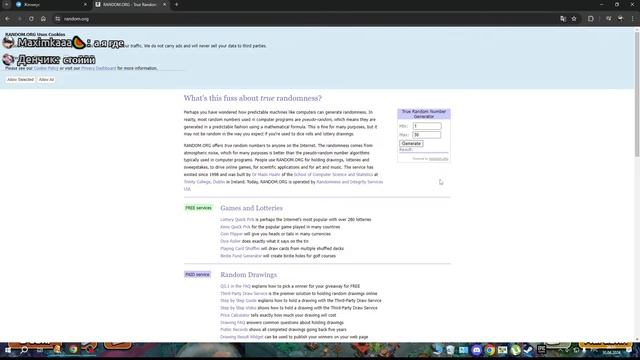640x360 pixels.
Task: Open School of Computer Science and Statistics link
Action: (x=333, y=175)
